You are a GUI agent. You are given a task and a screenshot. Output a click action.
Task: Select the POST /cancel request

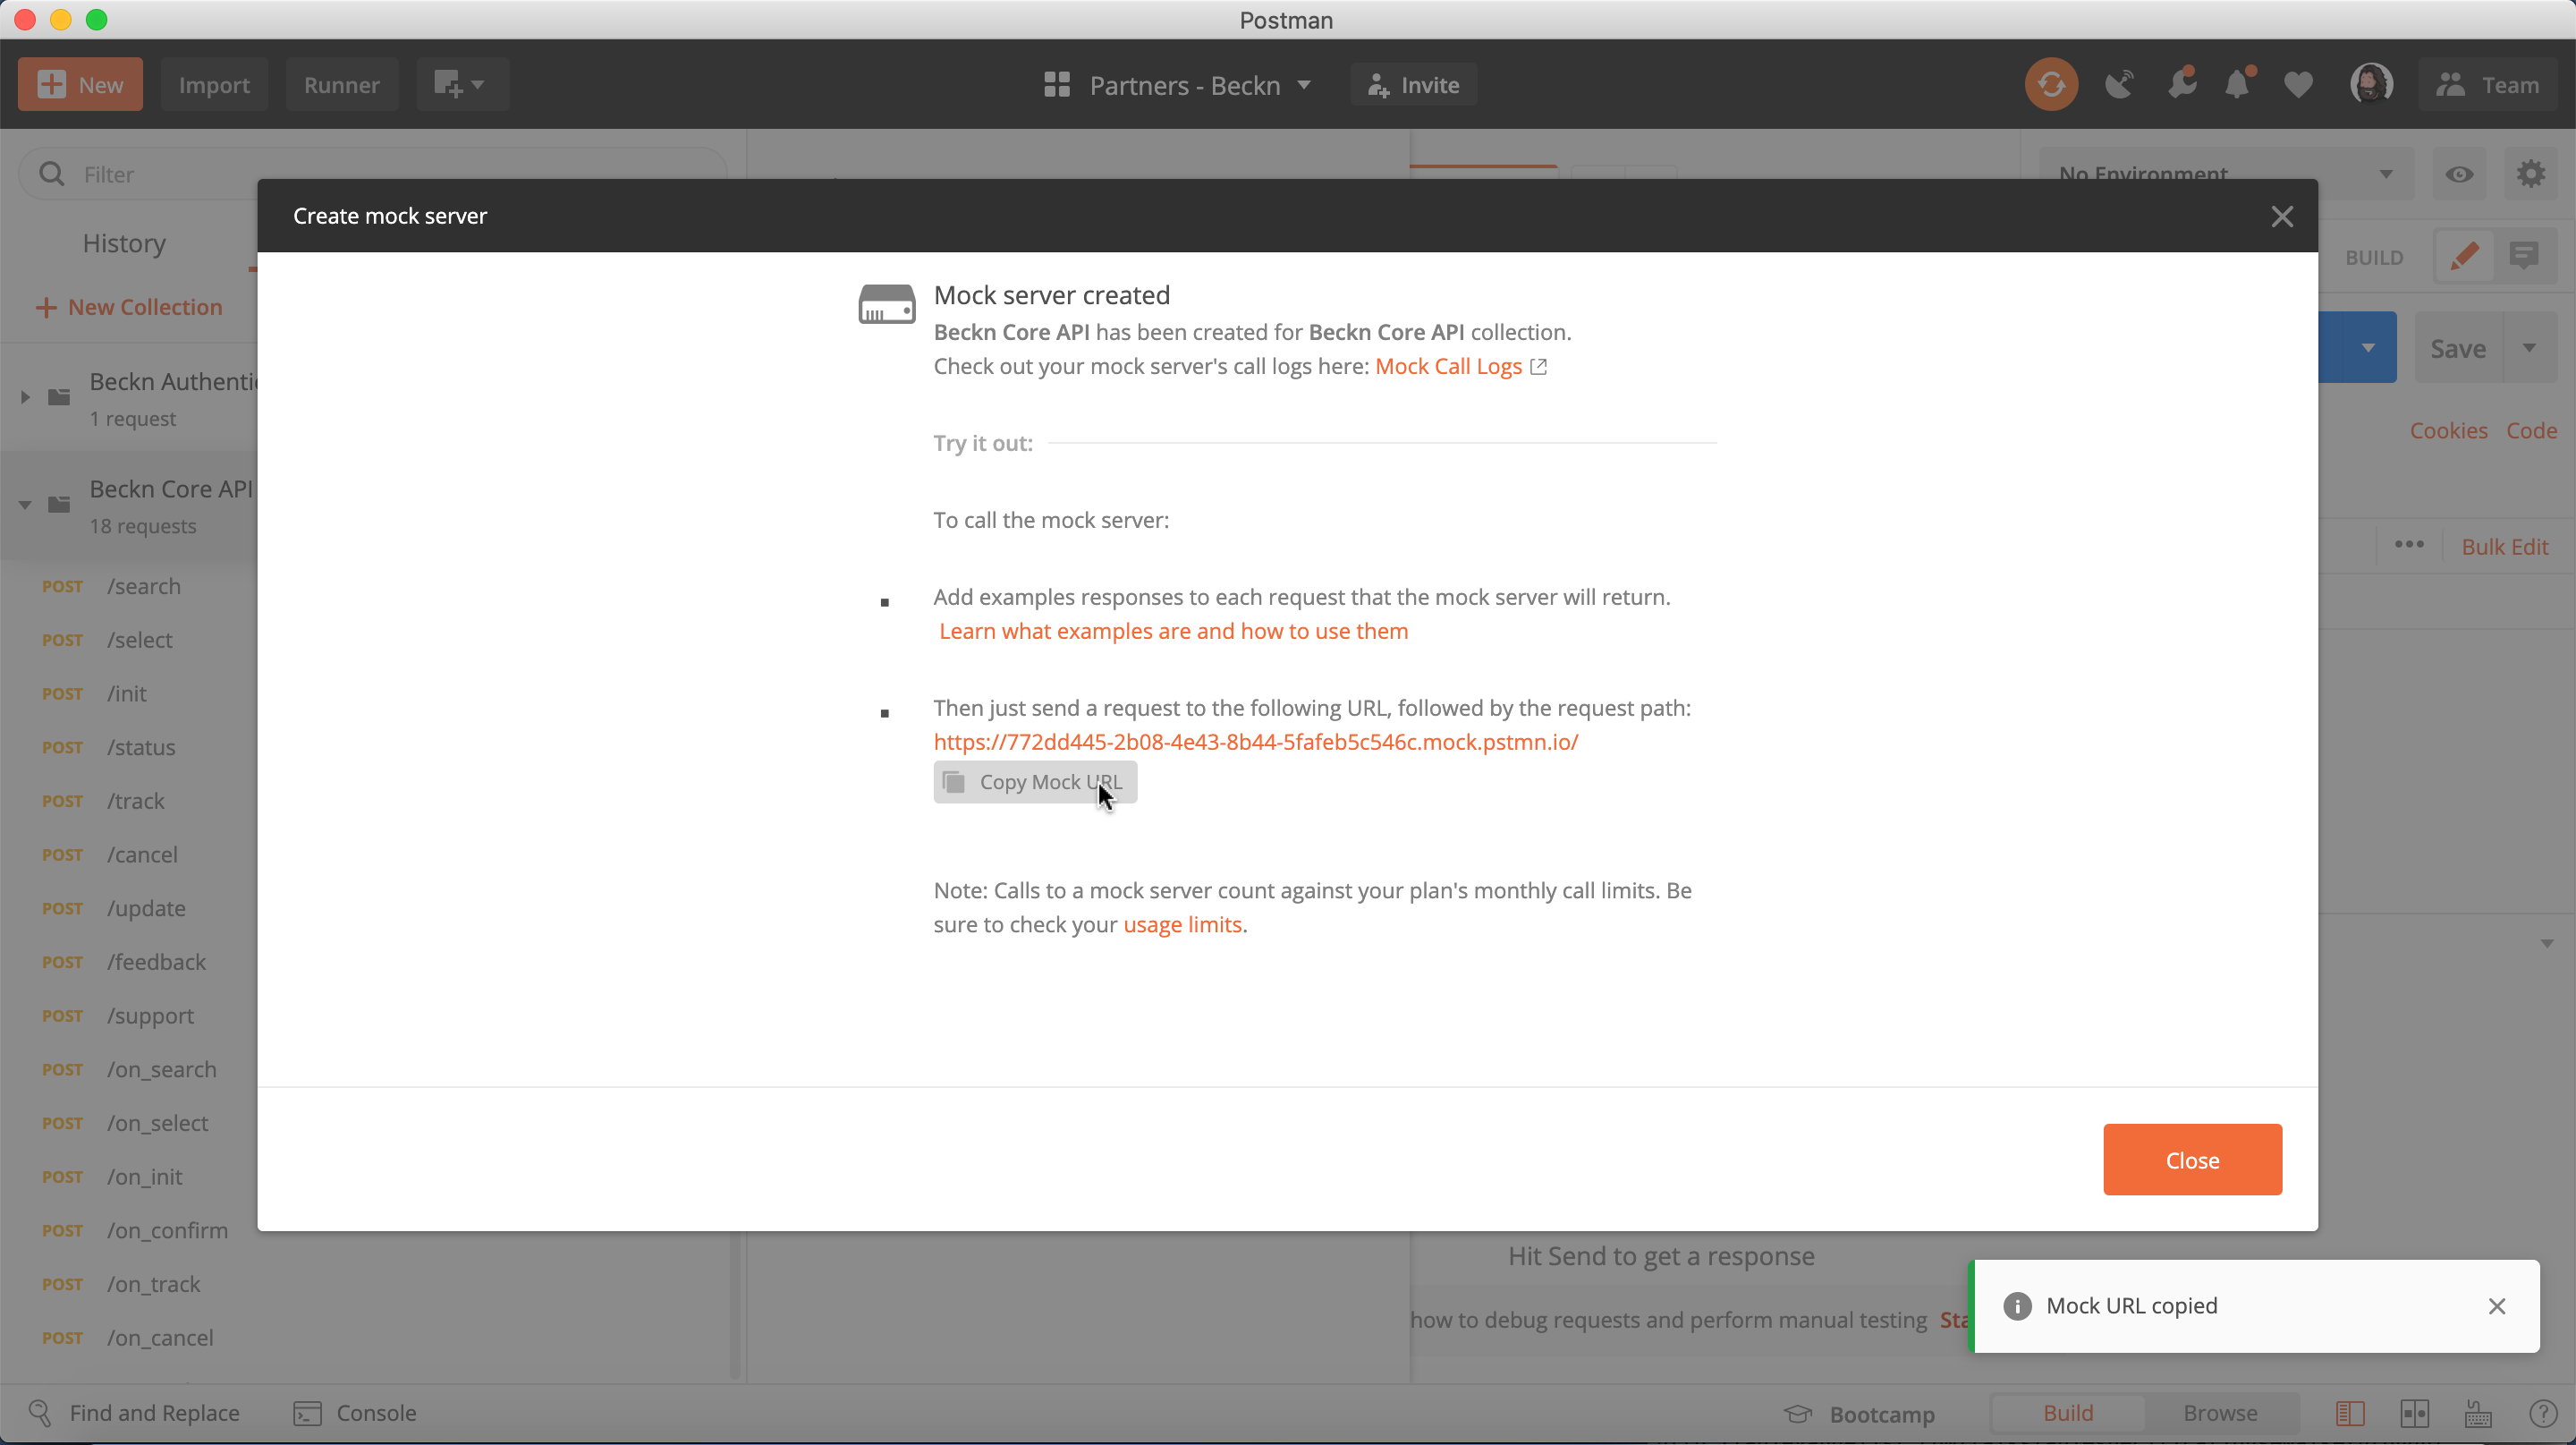(x=130, y=855)
